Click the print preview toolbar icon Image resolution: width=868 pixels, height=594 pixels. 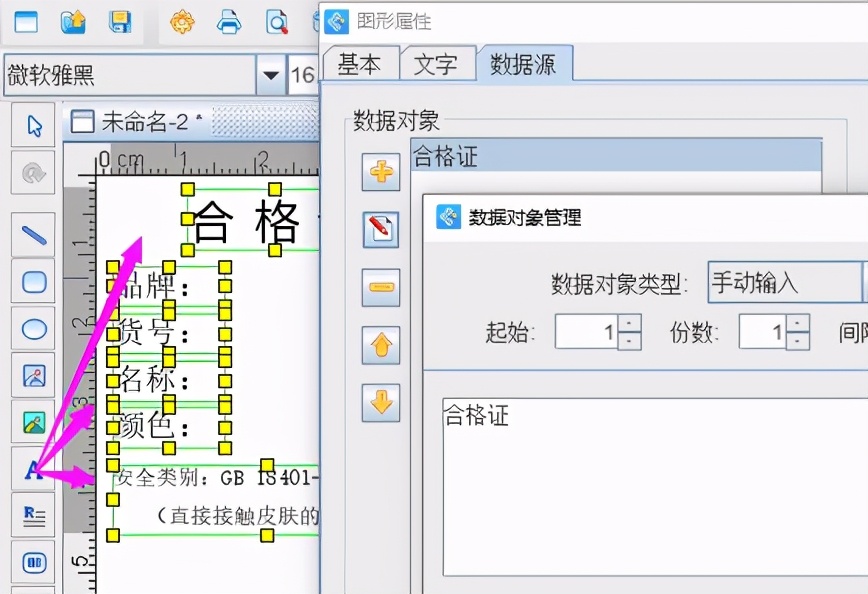277,21
